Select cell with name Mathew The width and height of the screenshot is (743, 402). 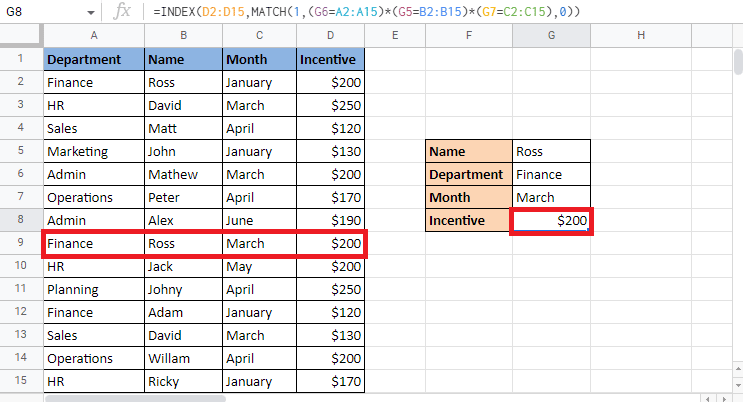[x=183, y=174]
